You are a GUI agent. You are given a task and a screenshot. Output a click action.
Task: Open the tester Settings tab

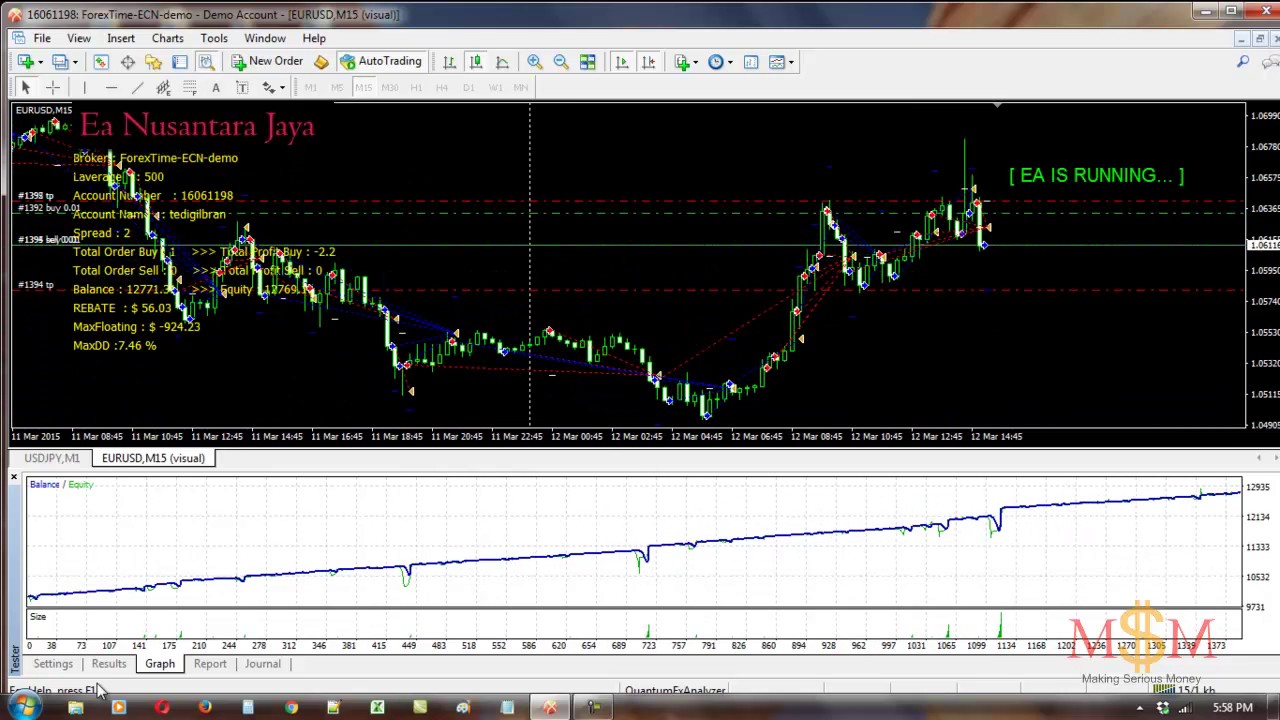53,664
